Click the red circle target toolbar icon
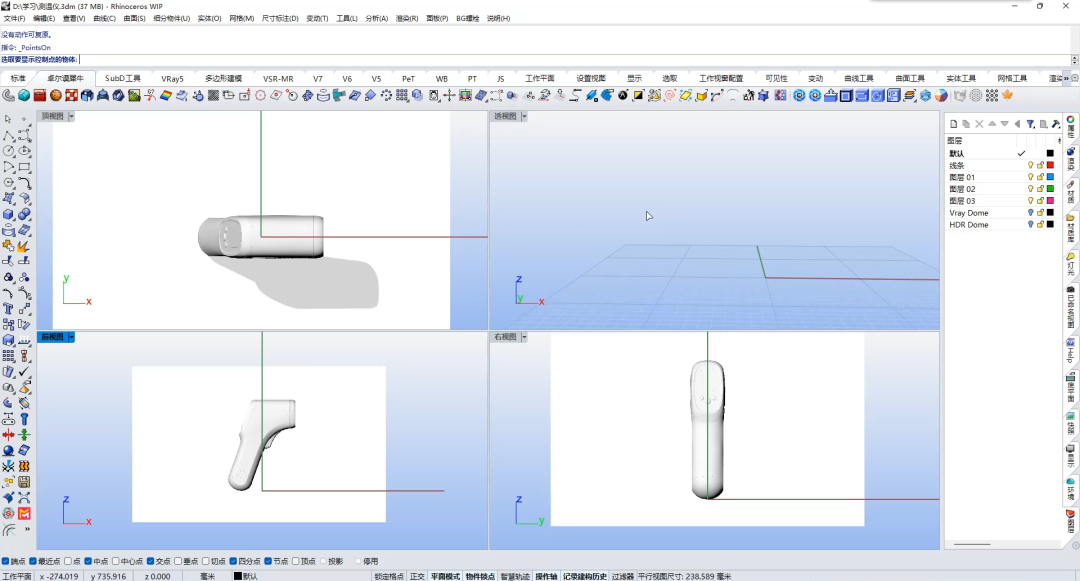Image resolution: width=1080 pixels, height=581 pixels. (x=260, y=96)
